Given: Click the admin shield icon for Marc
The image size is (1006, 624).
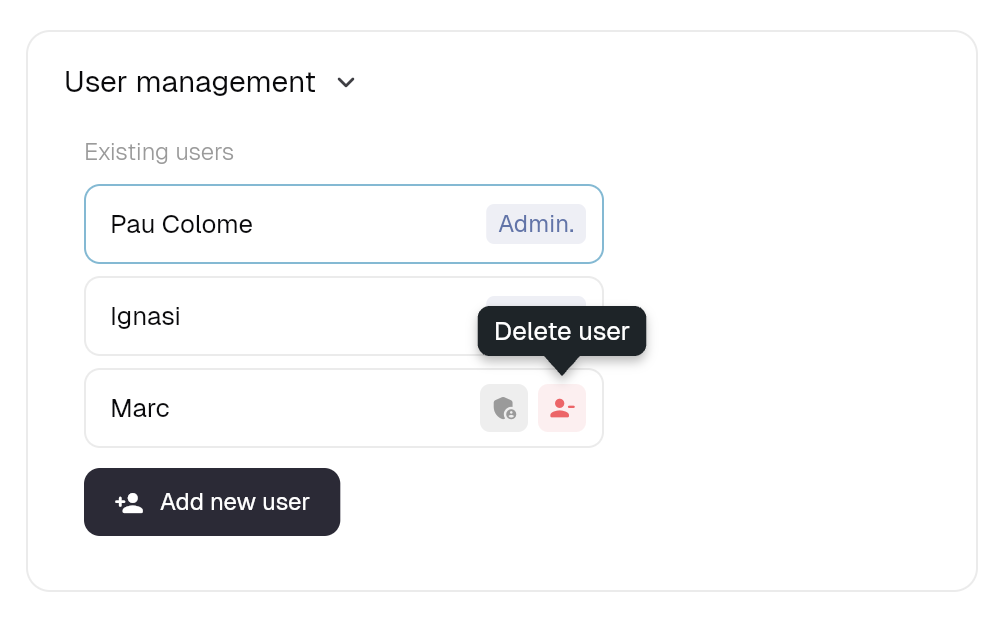Looking at the screenshot, I should click(504, 408).
